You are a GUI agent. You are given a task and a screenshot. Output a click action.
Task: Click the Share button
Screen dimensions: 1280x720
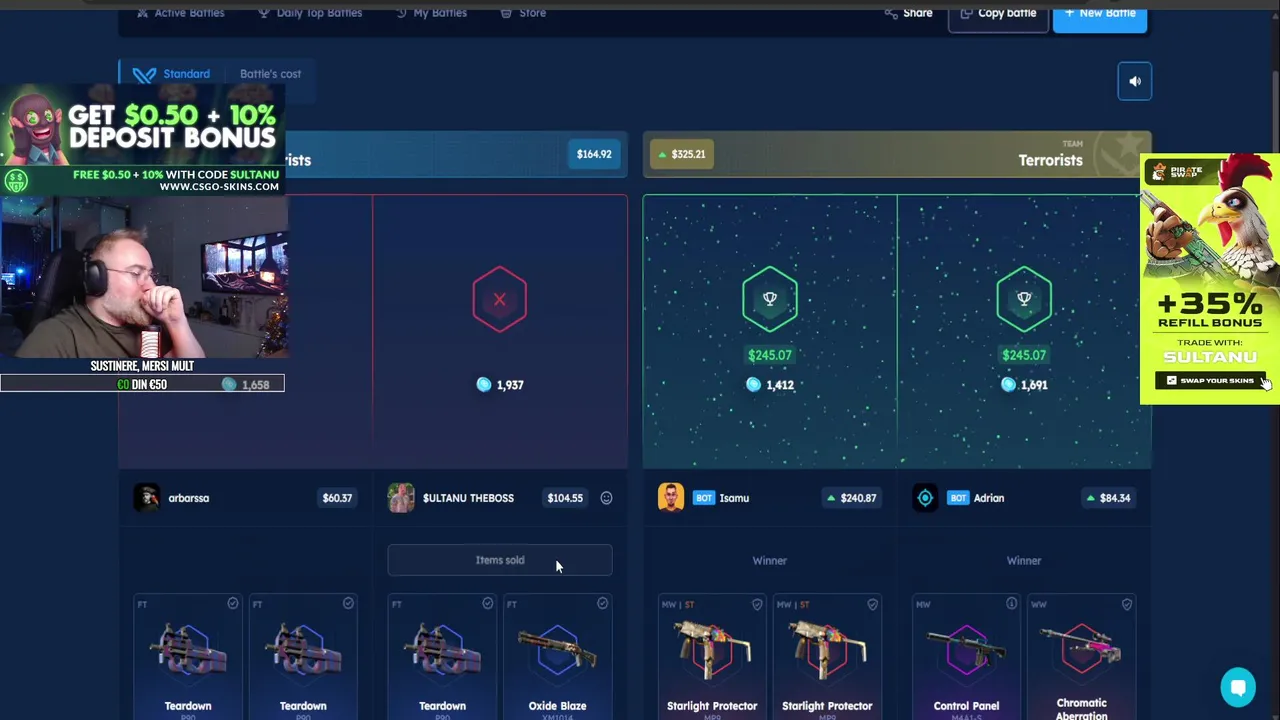(909, 12)
